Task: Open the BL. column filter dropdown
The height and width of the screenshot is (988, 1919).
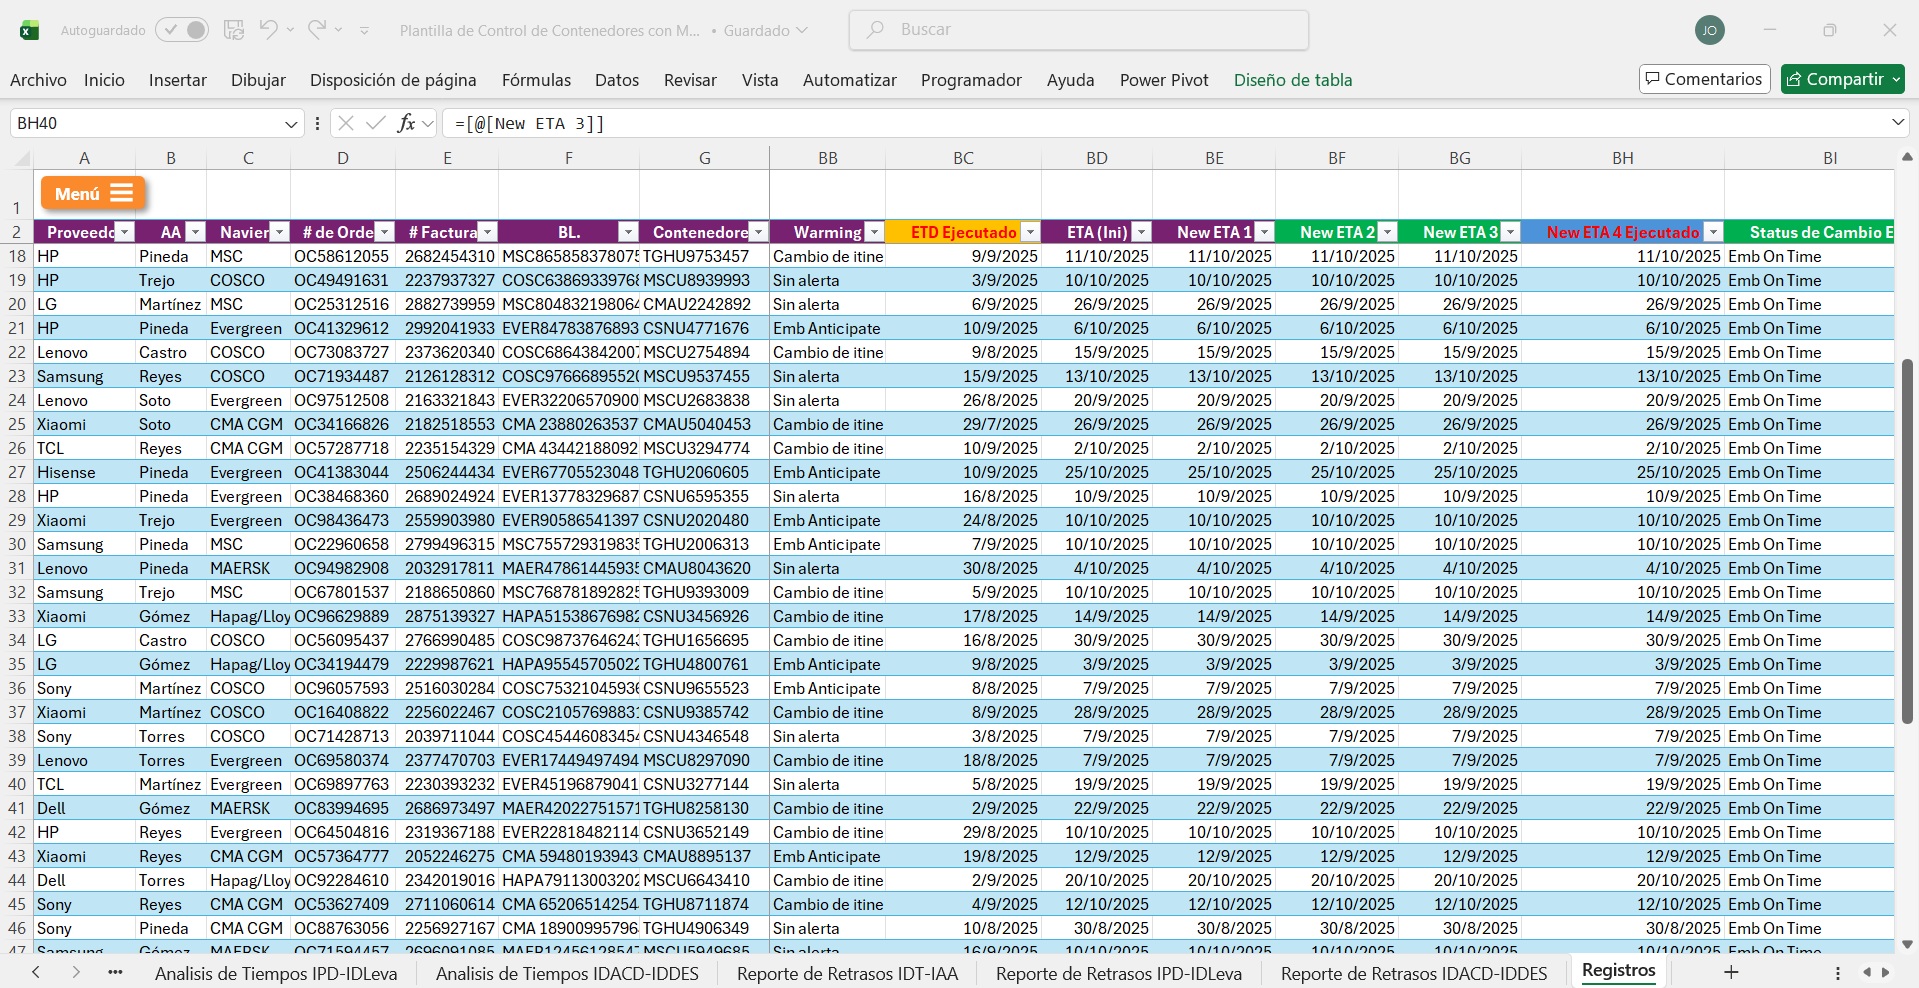Action: (628, 232)
